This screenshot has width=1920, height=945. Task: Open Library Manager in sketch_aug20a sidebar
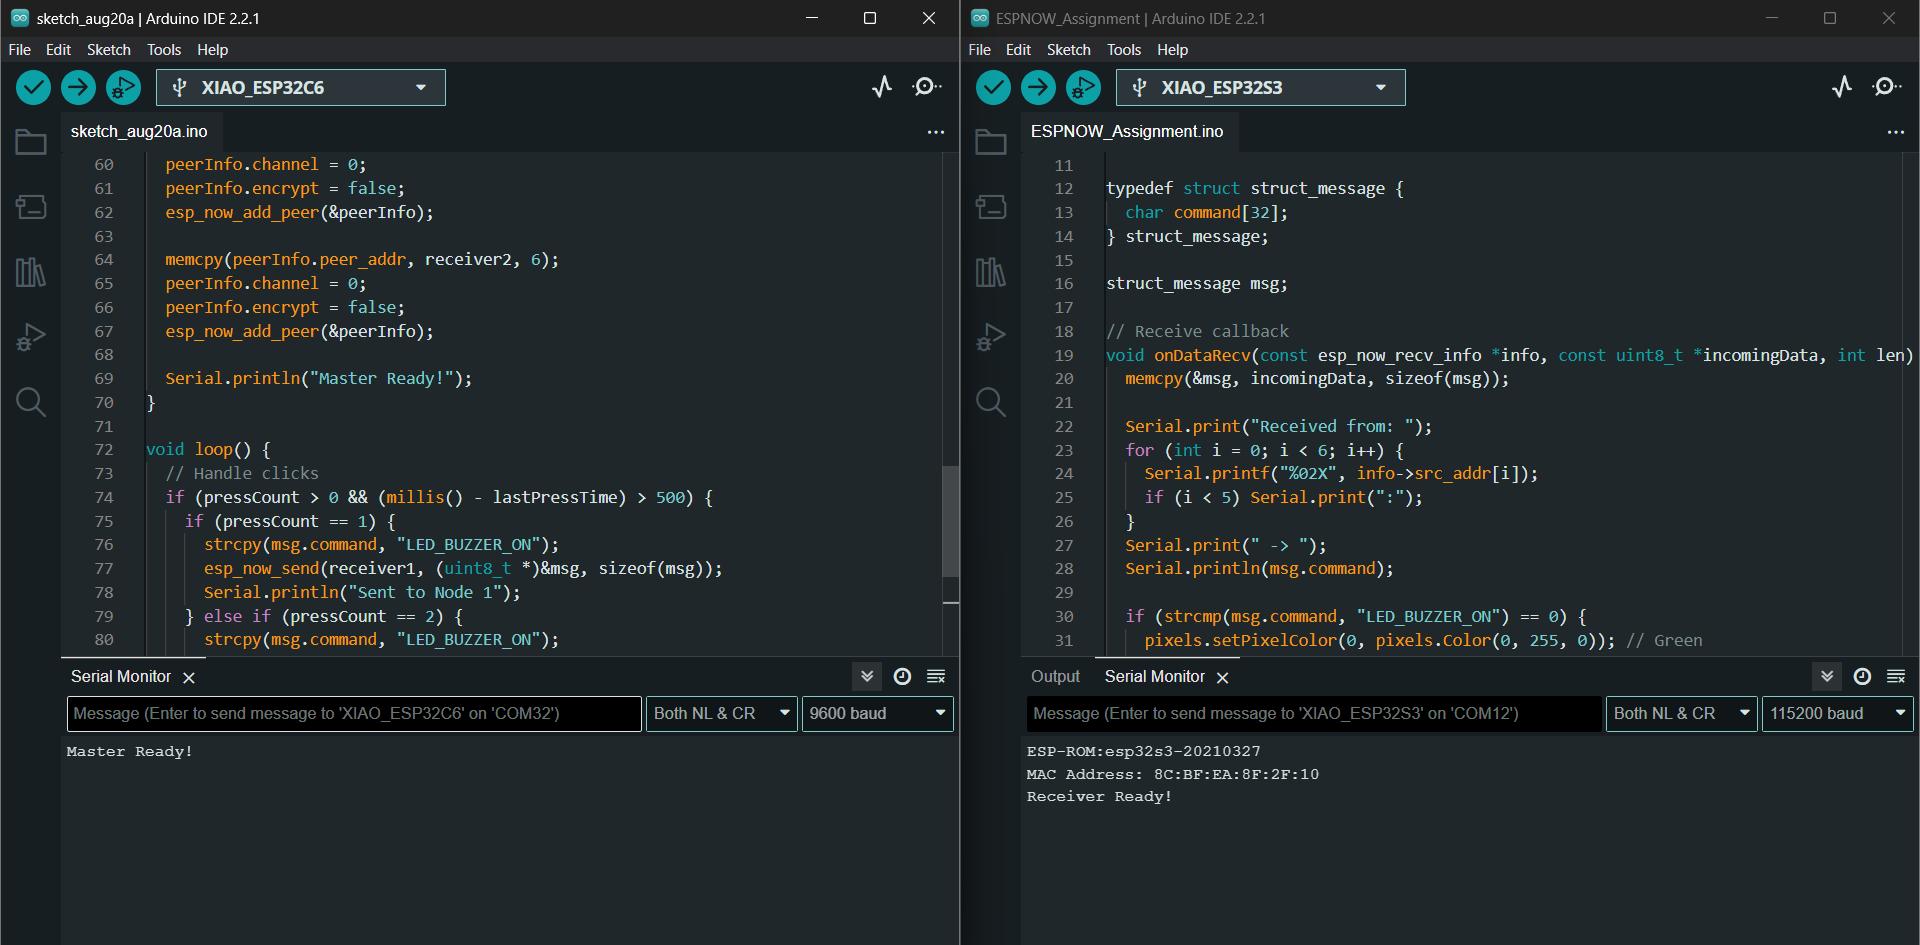coord(31,272)
